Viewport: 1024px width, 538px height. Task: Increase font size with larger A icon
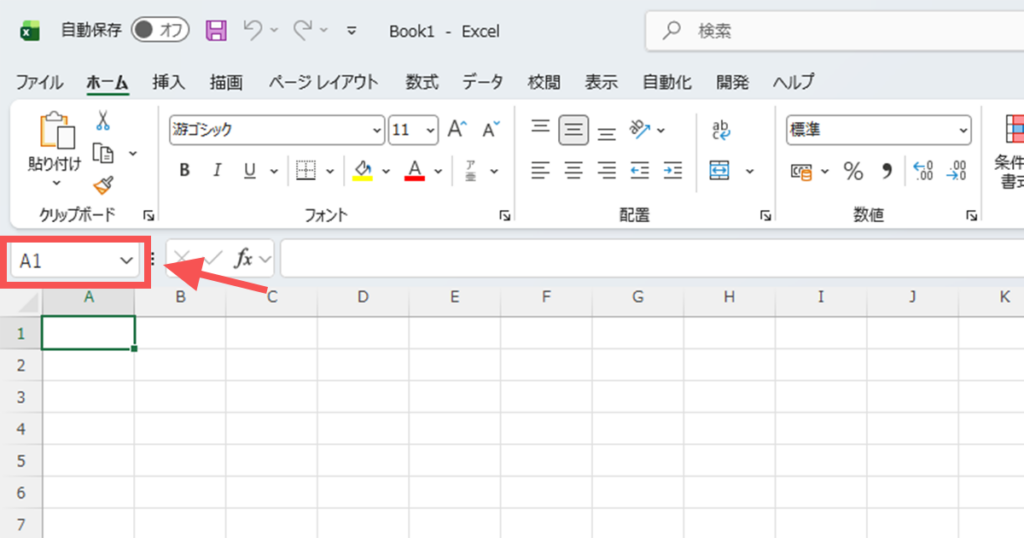[457, 129]
